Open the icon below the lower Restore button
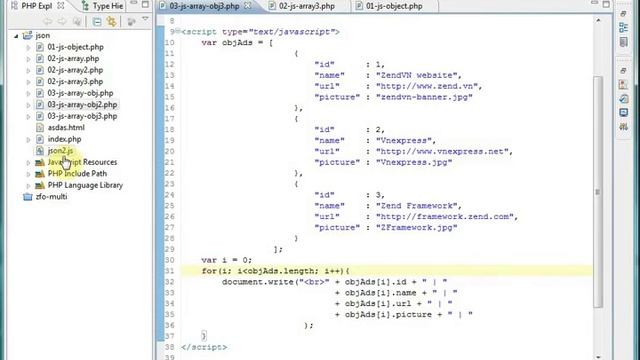 623,84
